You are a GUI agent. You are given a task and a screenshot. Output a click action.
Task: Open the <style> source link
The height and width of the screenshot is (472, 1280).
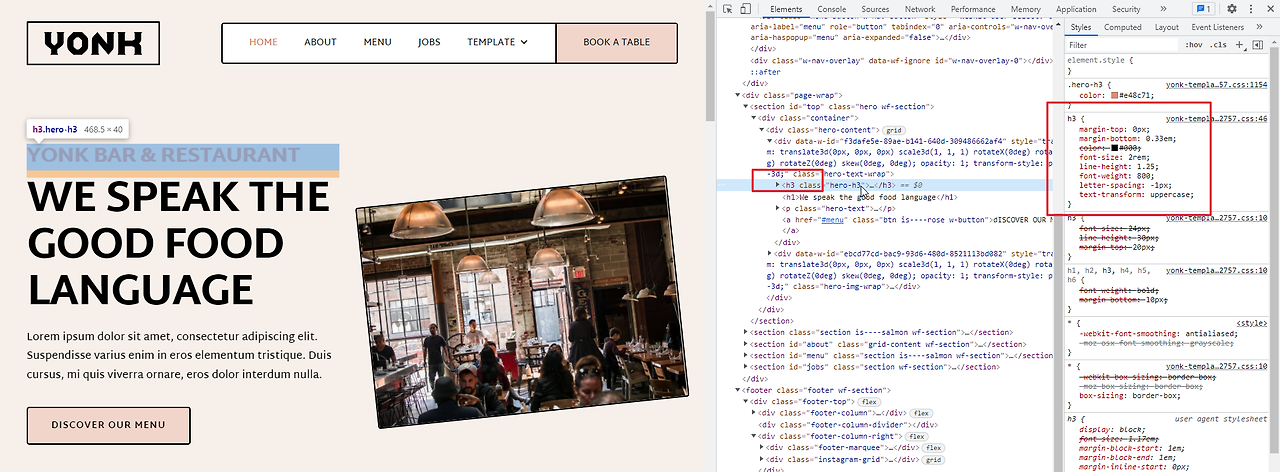1251,323
